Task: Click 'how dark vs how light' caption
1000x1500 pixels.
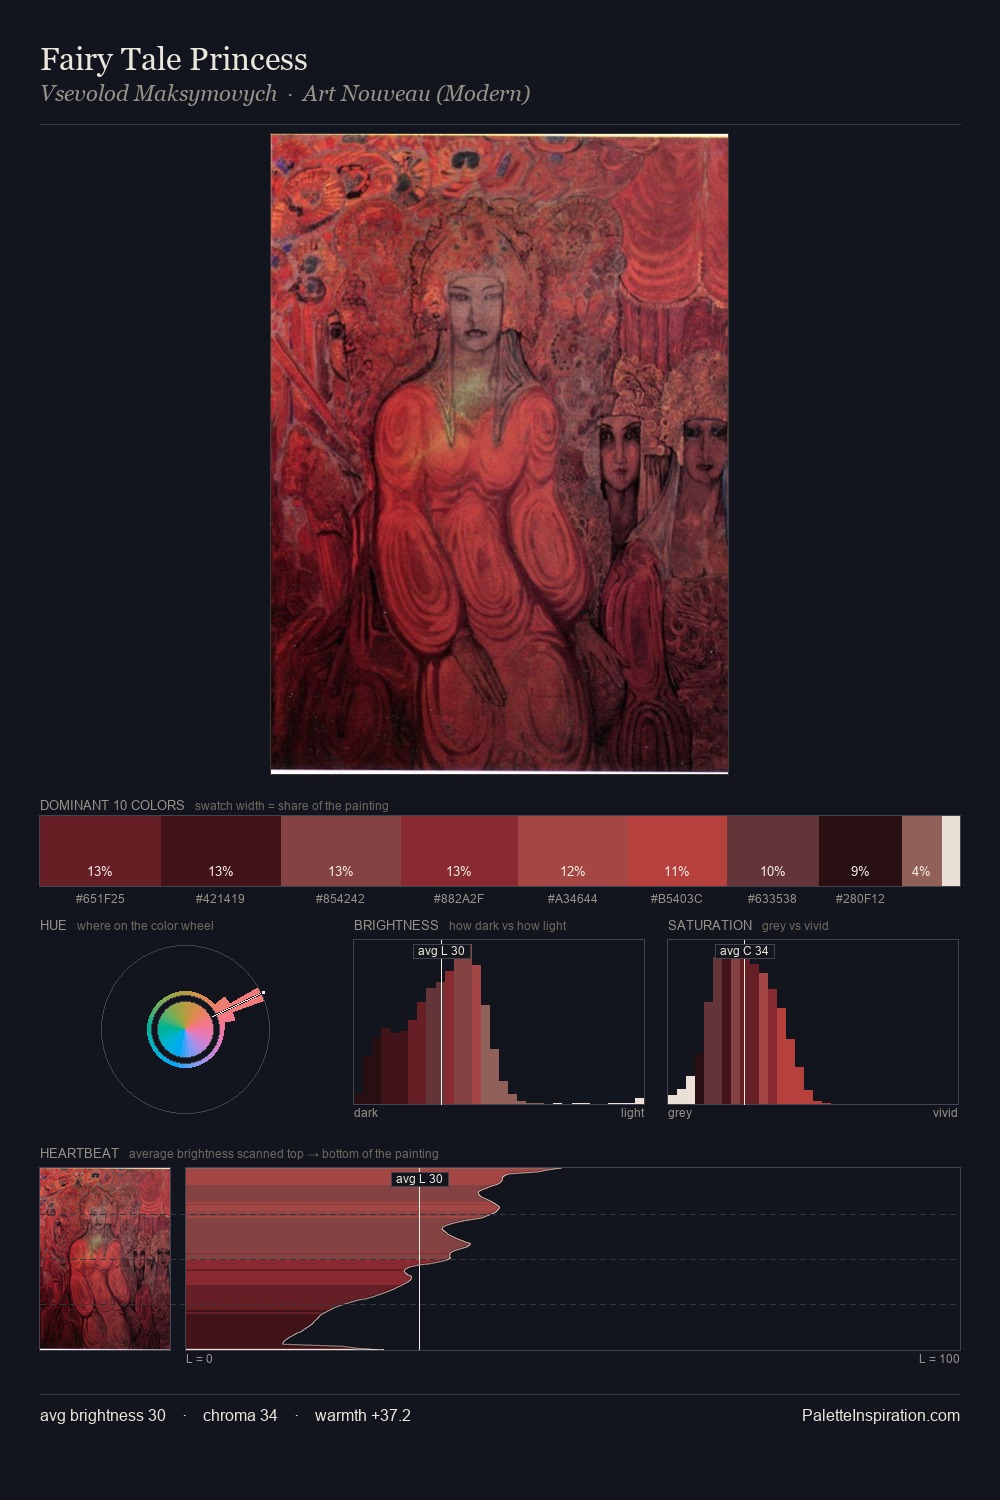Action: [x=507, y=925]
